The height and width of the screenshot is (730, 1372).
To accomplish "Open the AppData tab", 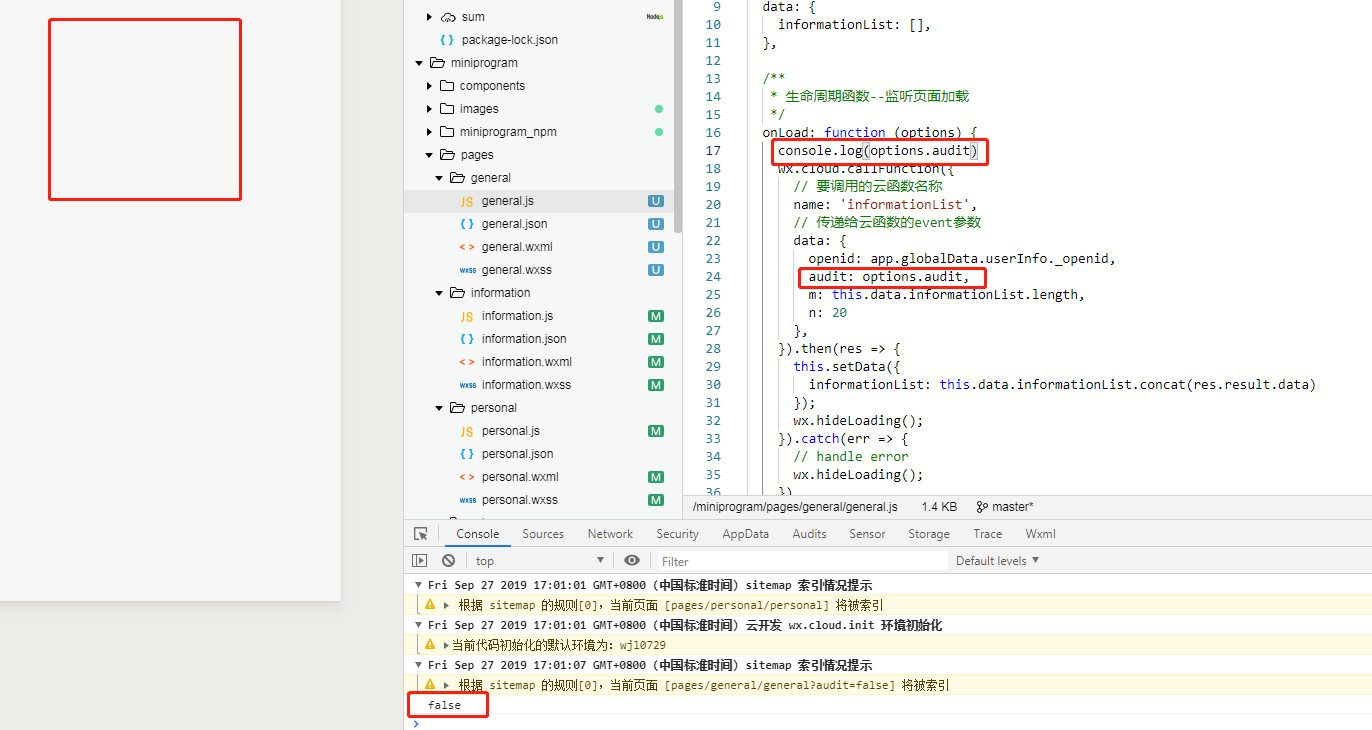I will (x=745, y=534).
